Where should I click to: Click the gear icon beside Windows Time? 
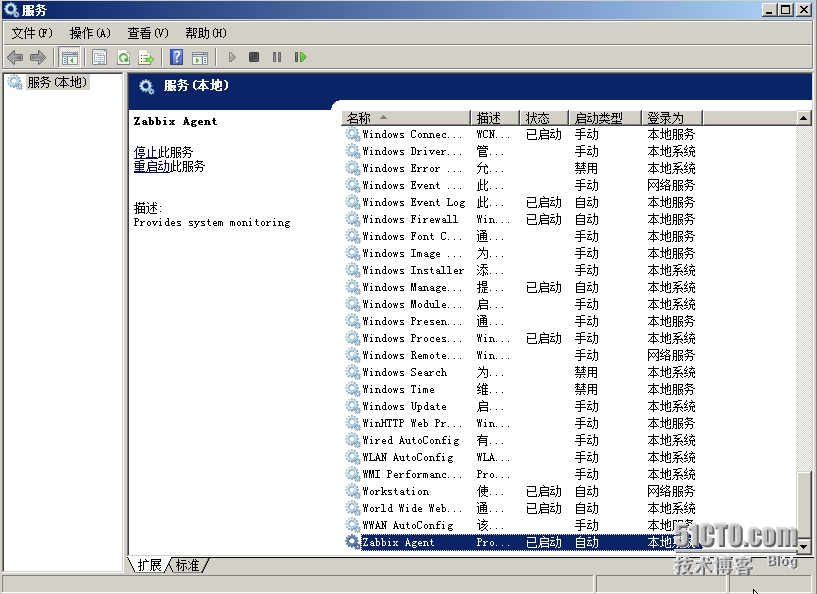tap(353, 389)
